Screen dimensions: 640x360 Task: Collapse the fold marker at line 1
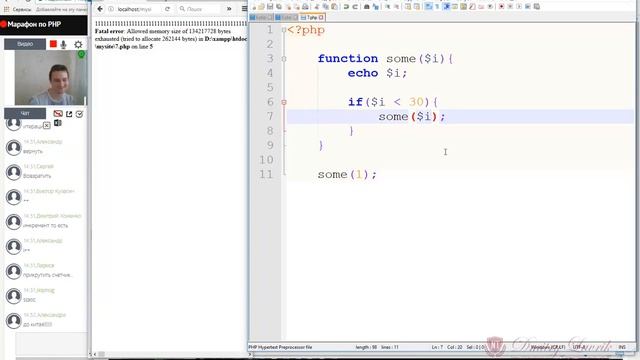point(284,30)
